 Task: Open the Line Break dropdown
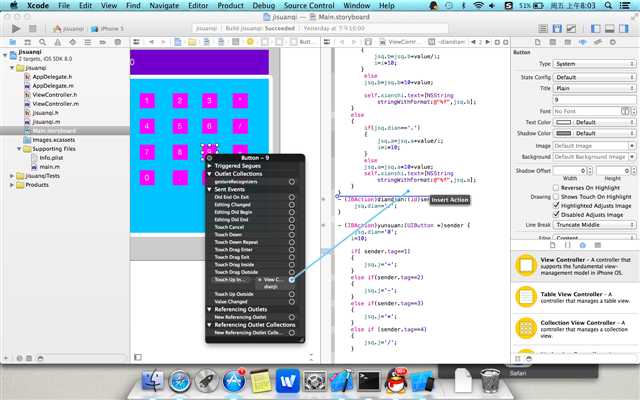coord(594,225)
